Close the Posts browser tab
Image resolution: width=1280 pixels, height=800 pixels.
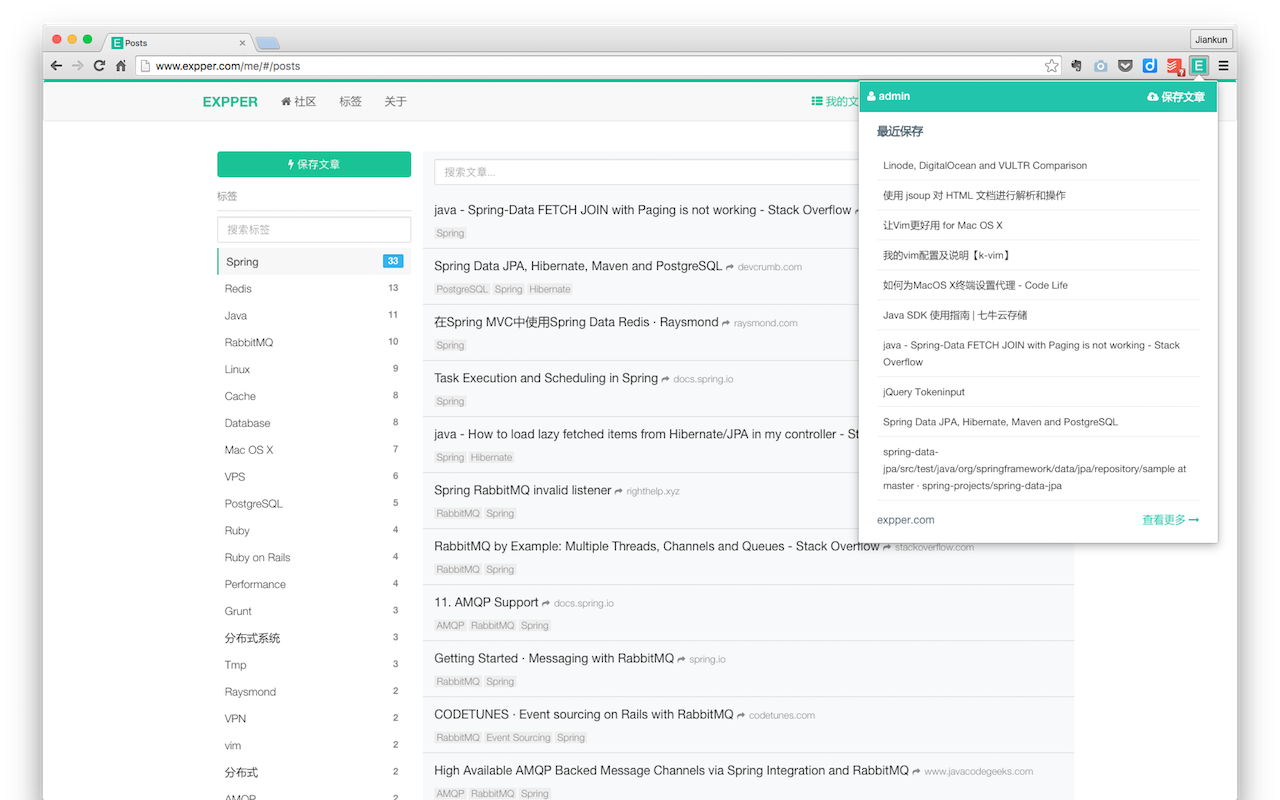[242, 43]
